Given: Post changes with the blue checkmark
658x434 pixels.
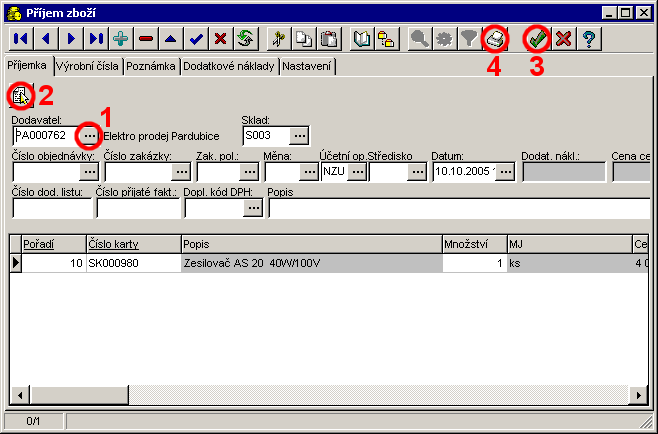Looking at the screenshot, I should click(196, 39).
